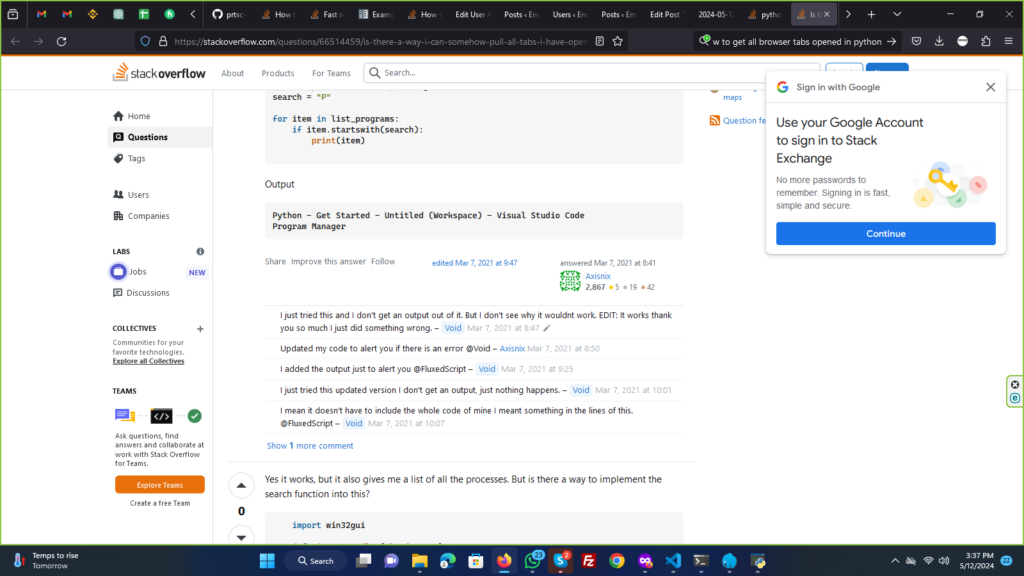
Task: Open the Firefox downloads panel
Action: tap(939, 41)
